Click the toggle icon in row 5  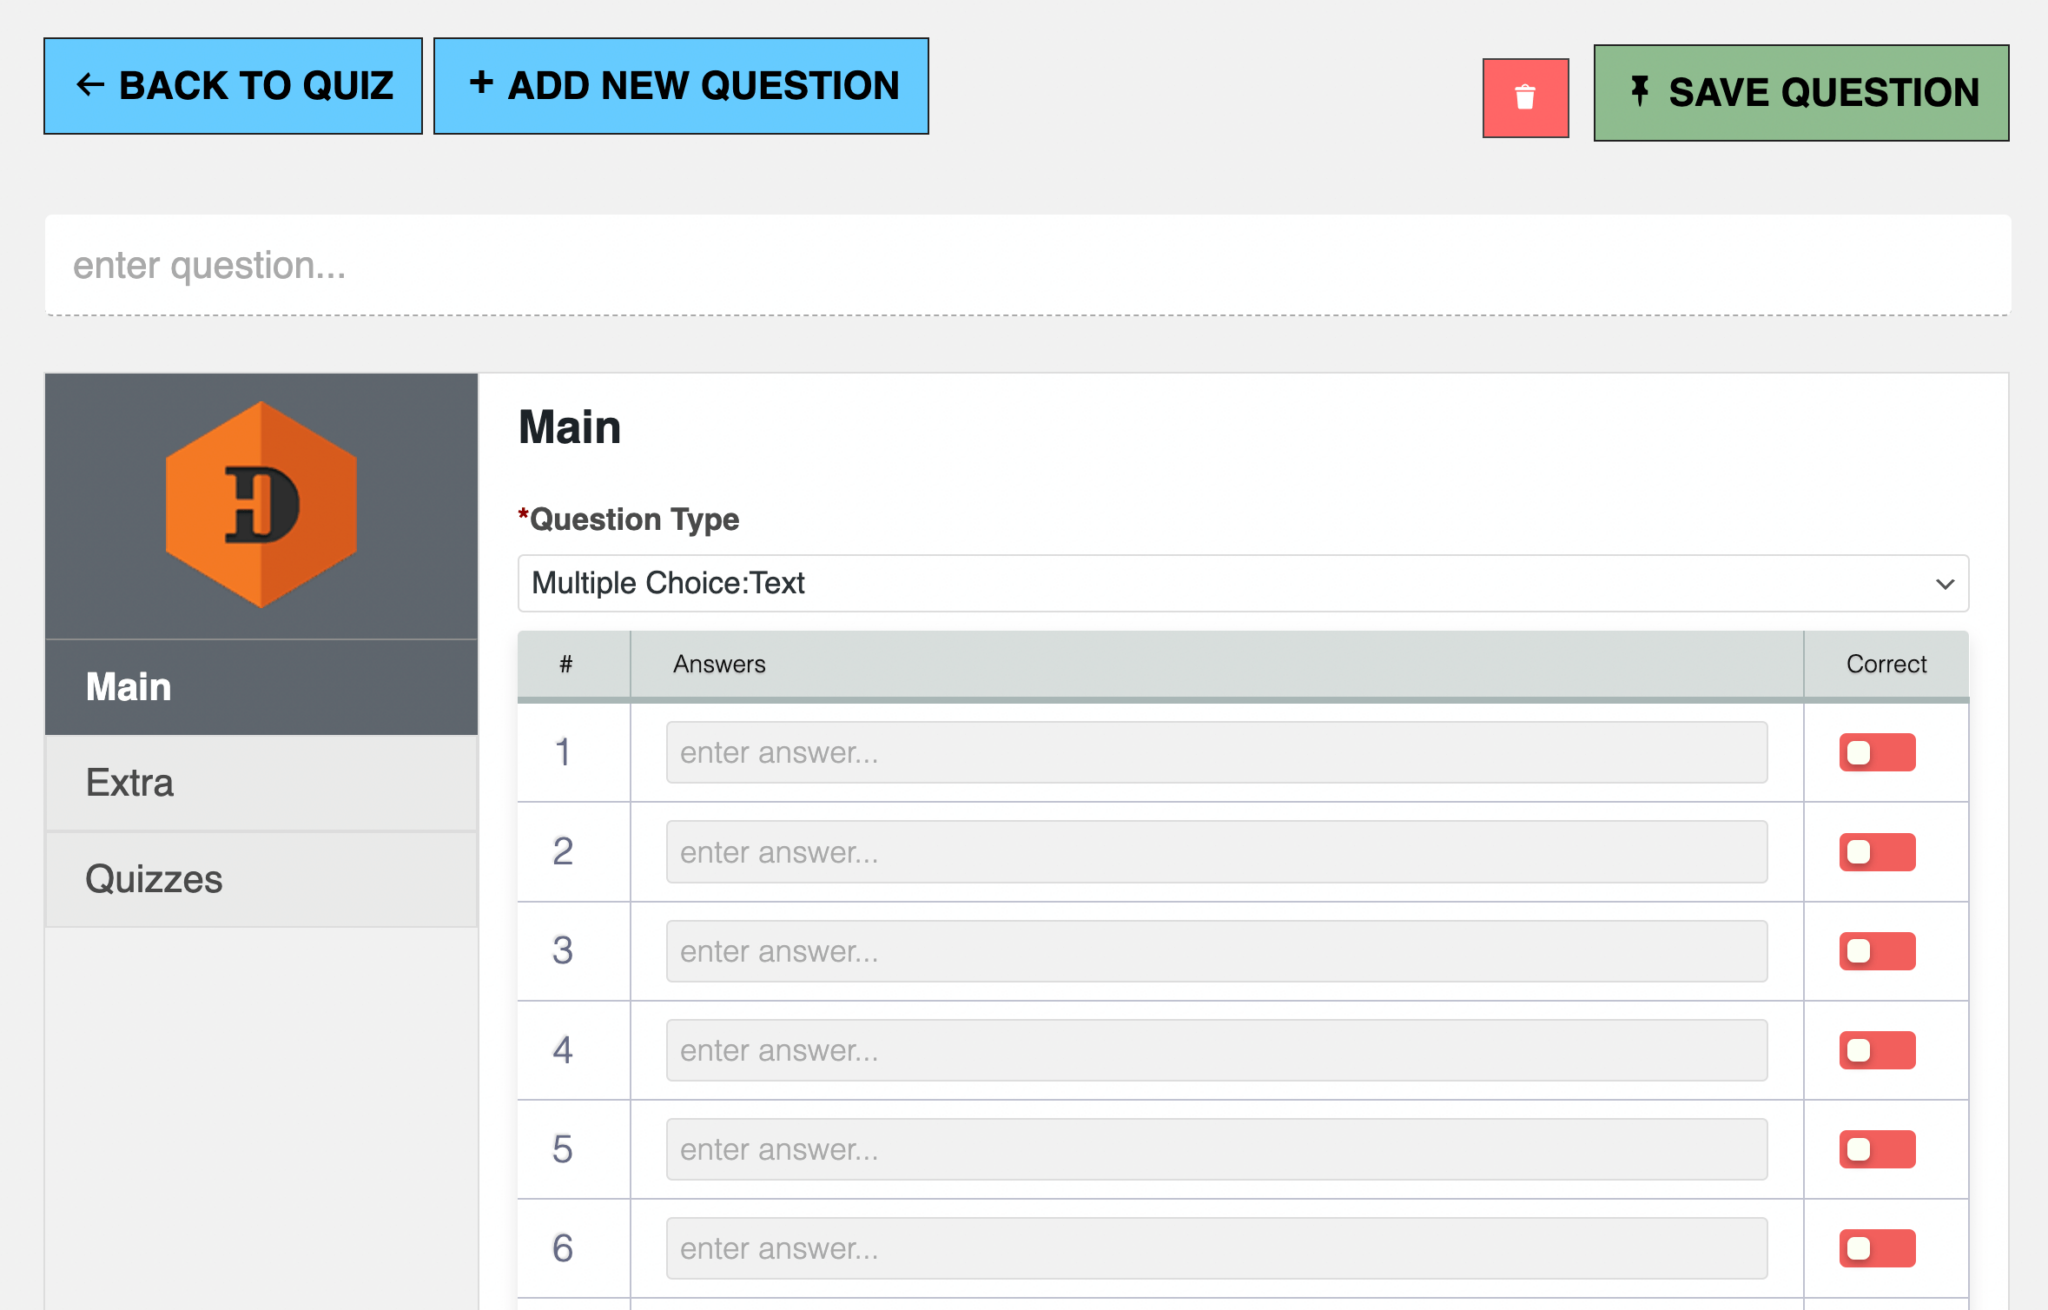[1876, 1149]
